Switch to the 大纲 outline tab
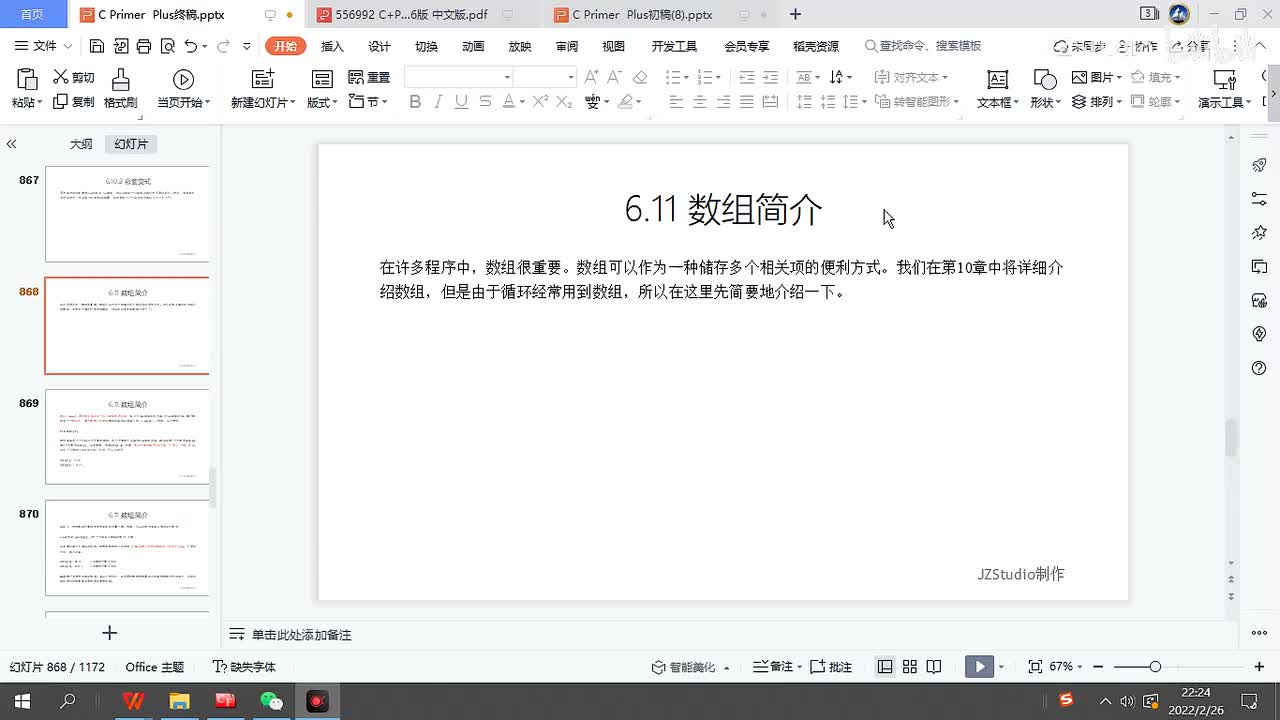Screen dimensions: 1280x720 [81, 144]
